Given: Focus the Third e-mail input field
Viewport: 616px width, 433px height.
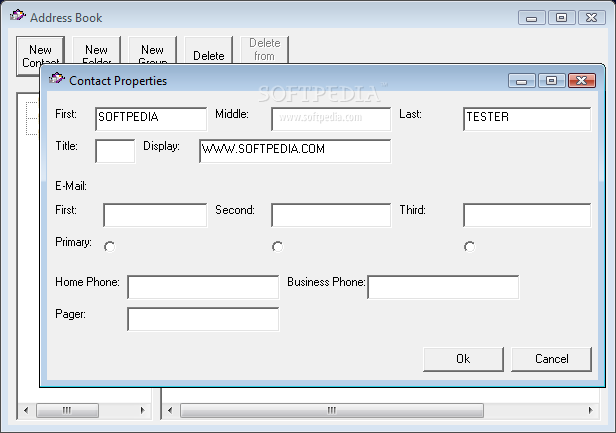Looking at the screenshot, I should [x=527, y=215].
